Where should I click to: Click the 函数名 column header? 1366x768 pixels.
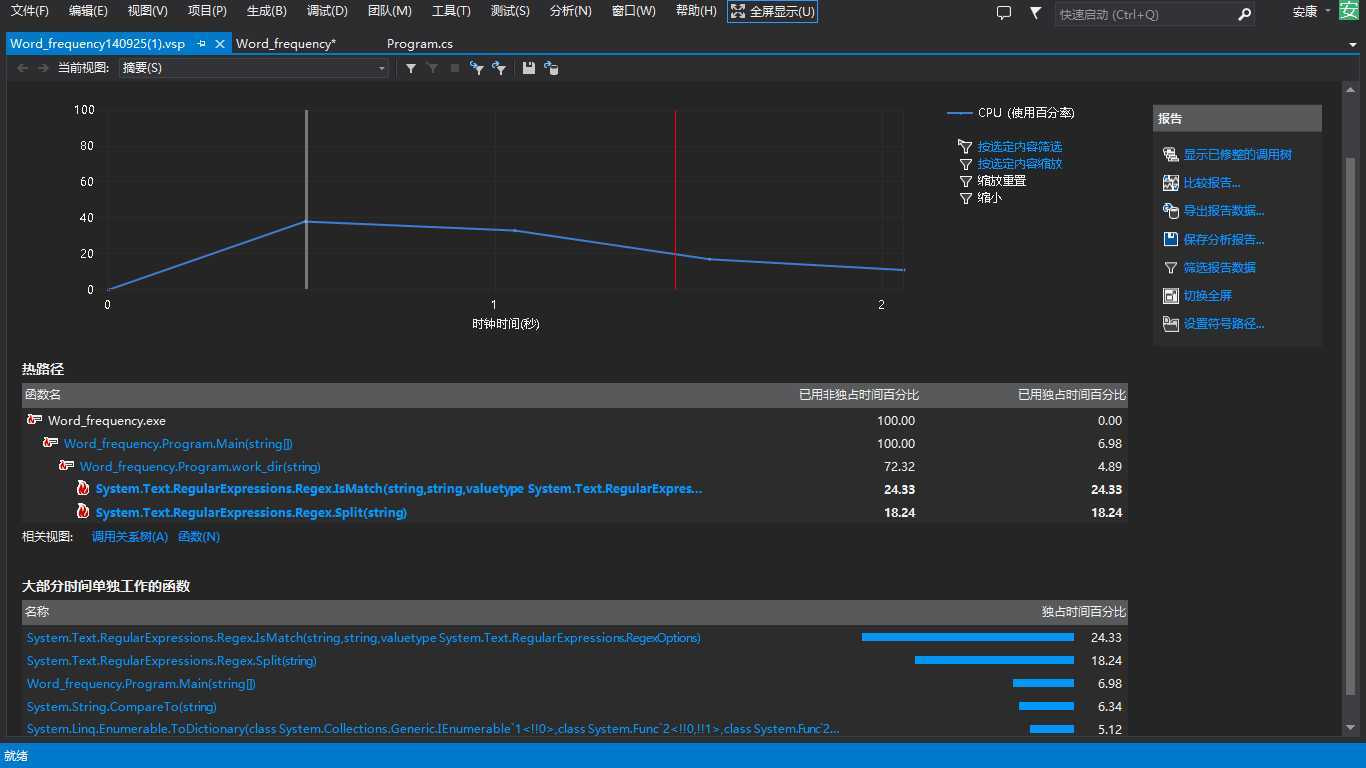click(x=43, y=395)
